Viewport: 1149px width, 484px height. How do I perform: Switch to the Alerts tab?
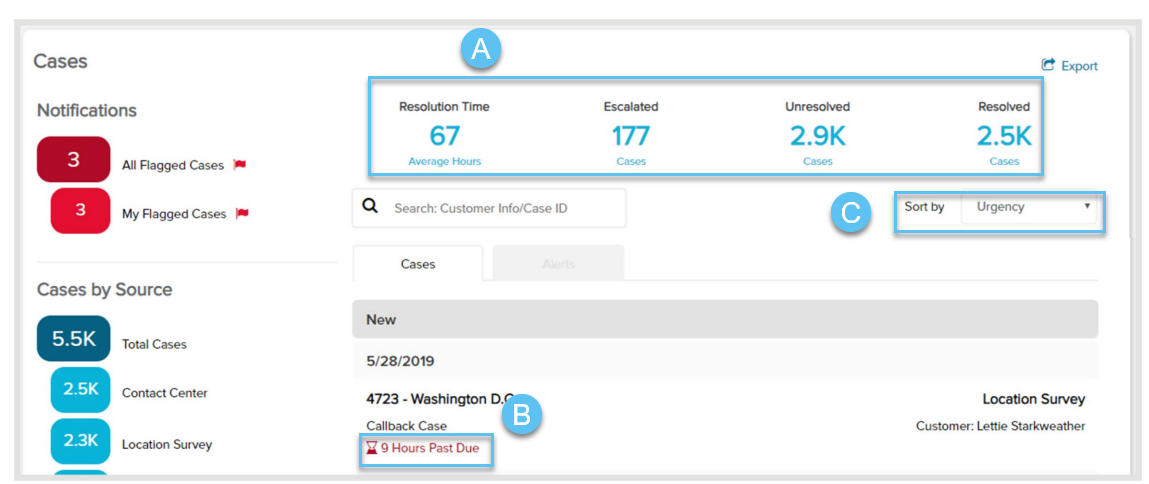pos(558,264)
